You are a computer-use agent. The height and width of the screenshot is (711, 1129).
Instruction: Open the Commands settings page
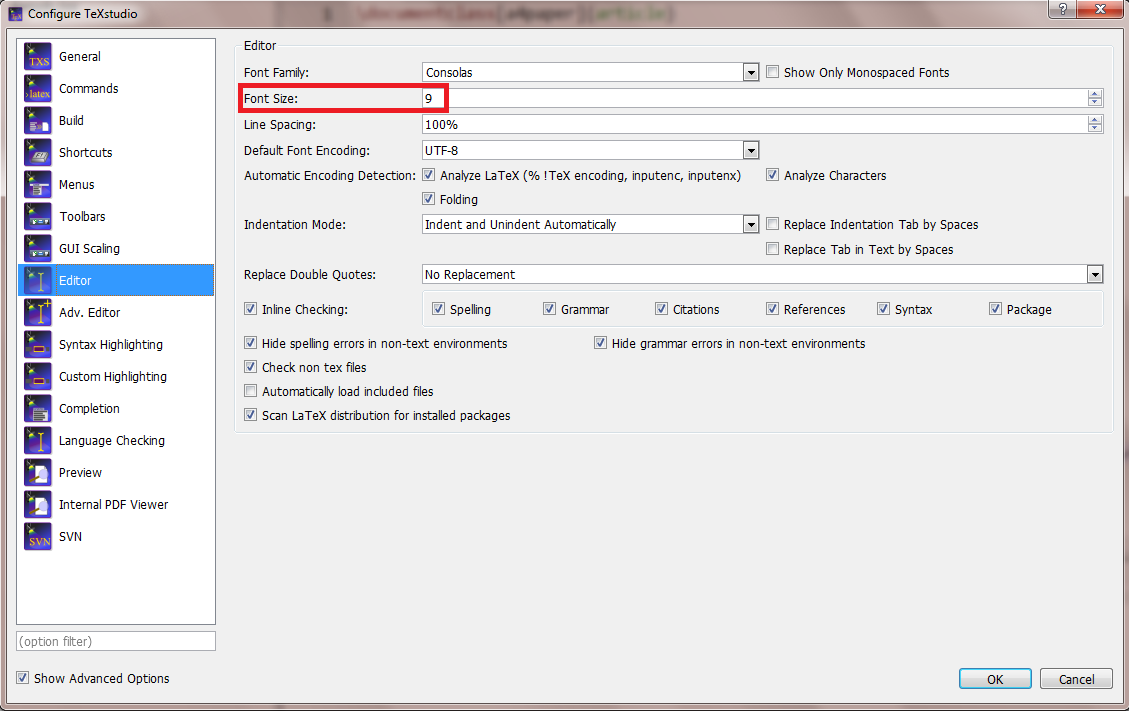pos(116,89)
